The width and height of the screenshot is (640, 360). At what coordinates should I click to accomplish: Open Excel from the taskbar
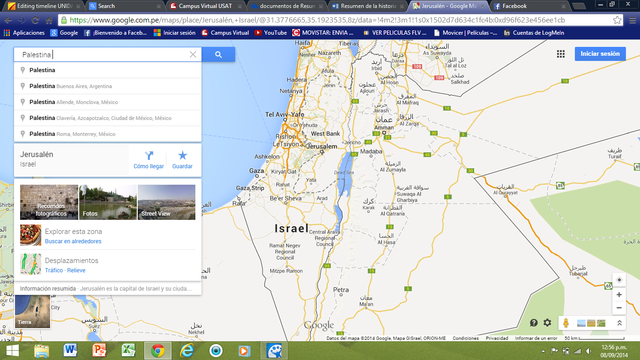(129, 351)
